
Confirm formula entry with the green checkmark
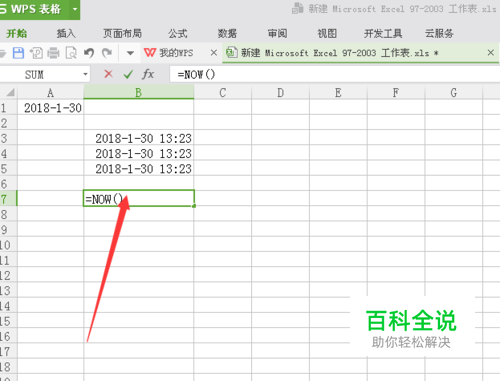tap(128, 74)
